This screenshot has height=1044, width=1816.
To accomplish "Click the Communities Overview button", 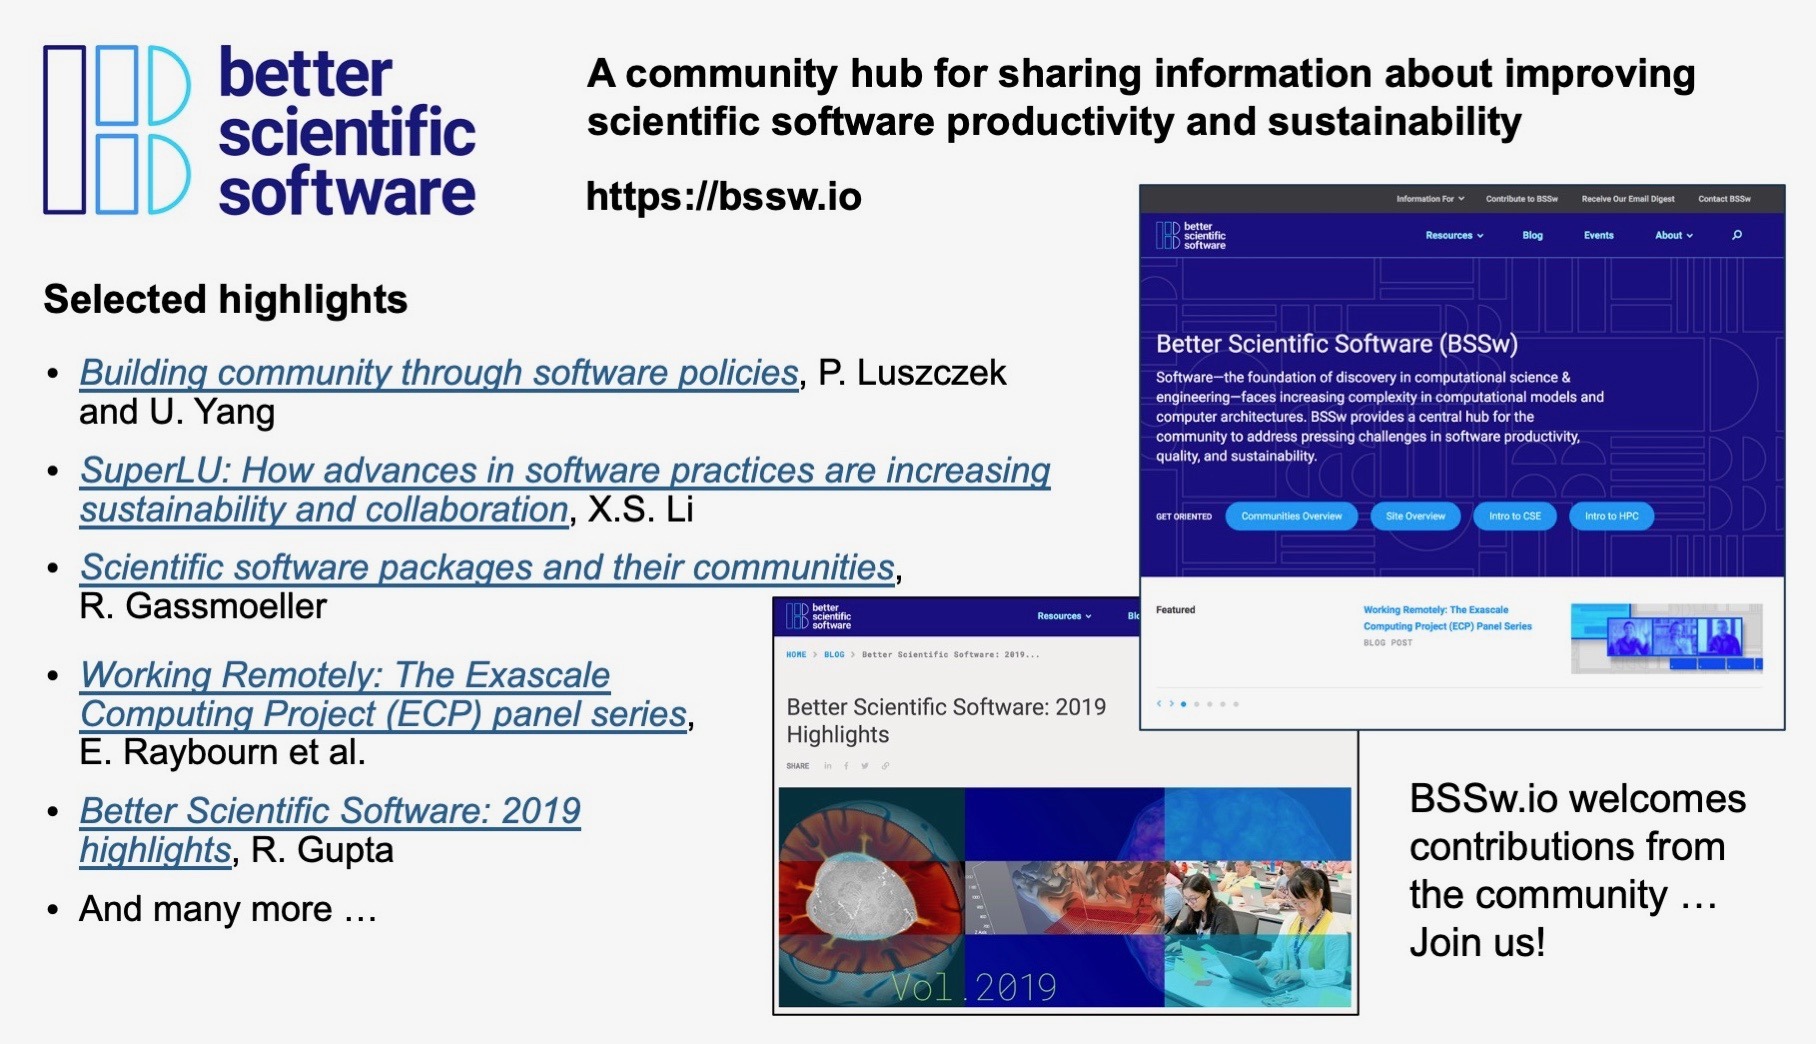I will 1291,517.
